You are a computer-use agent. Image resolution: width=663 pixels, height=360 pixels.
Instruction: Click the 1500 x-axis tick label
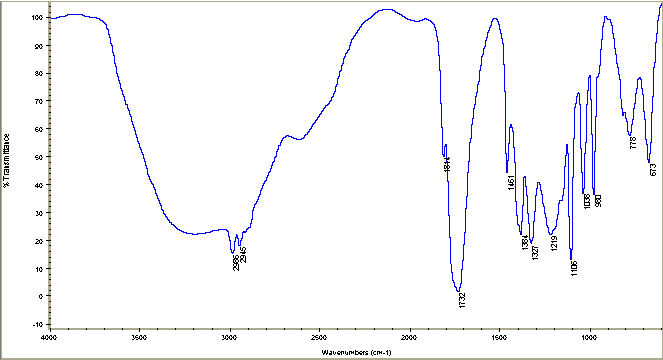pyautogui.click(x=499, y=338)
